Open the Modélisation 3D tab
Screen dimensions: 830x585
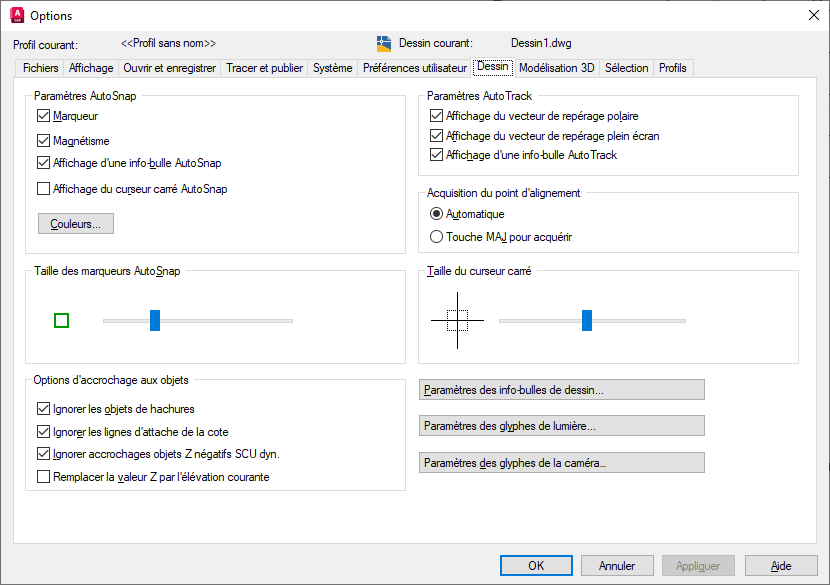click(556, 68)
